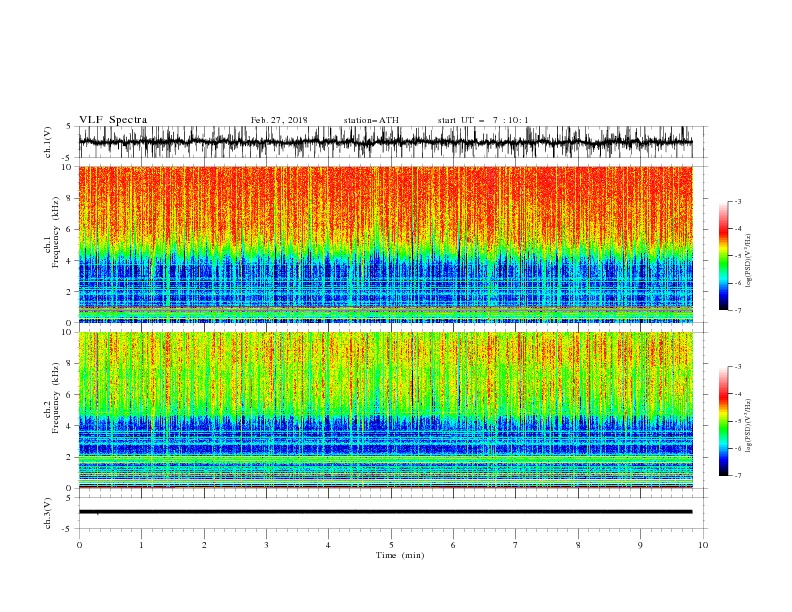Click the "-7" tick on ch.2 color bar
This screenshot has height=612, width=792.
(x=737, y=476)
